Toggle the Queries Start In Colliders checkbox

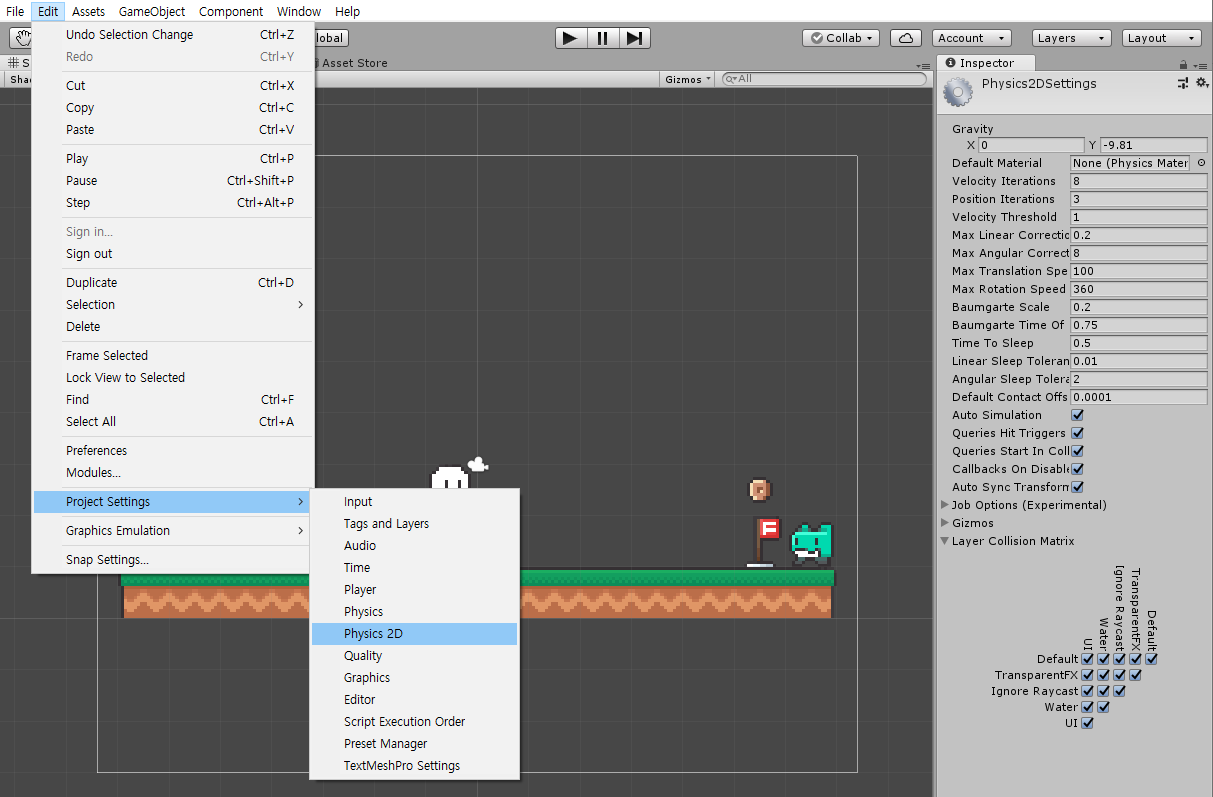(1078, 451)
